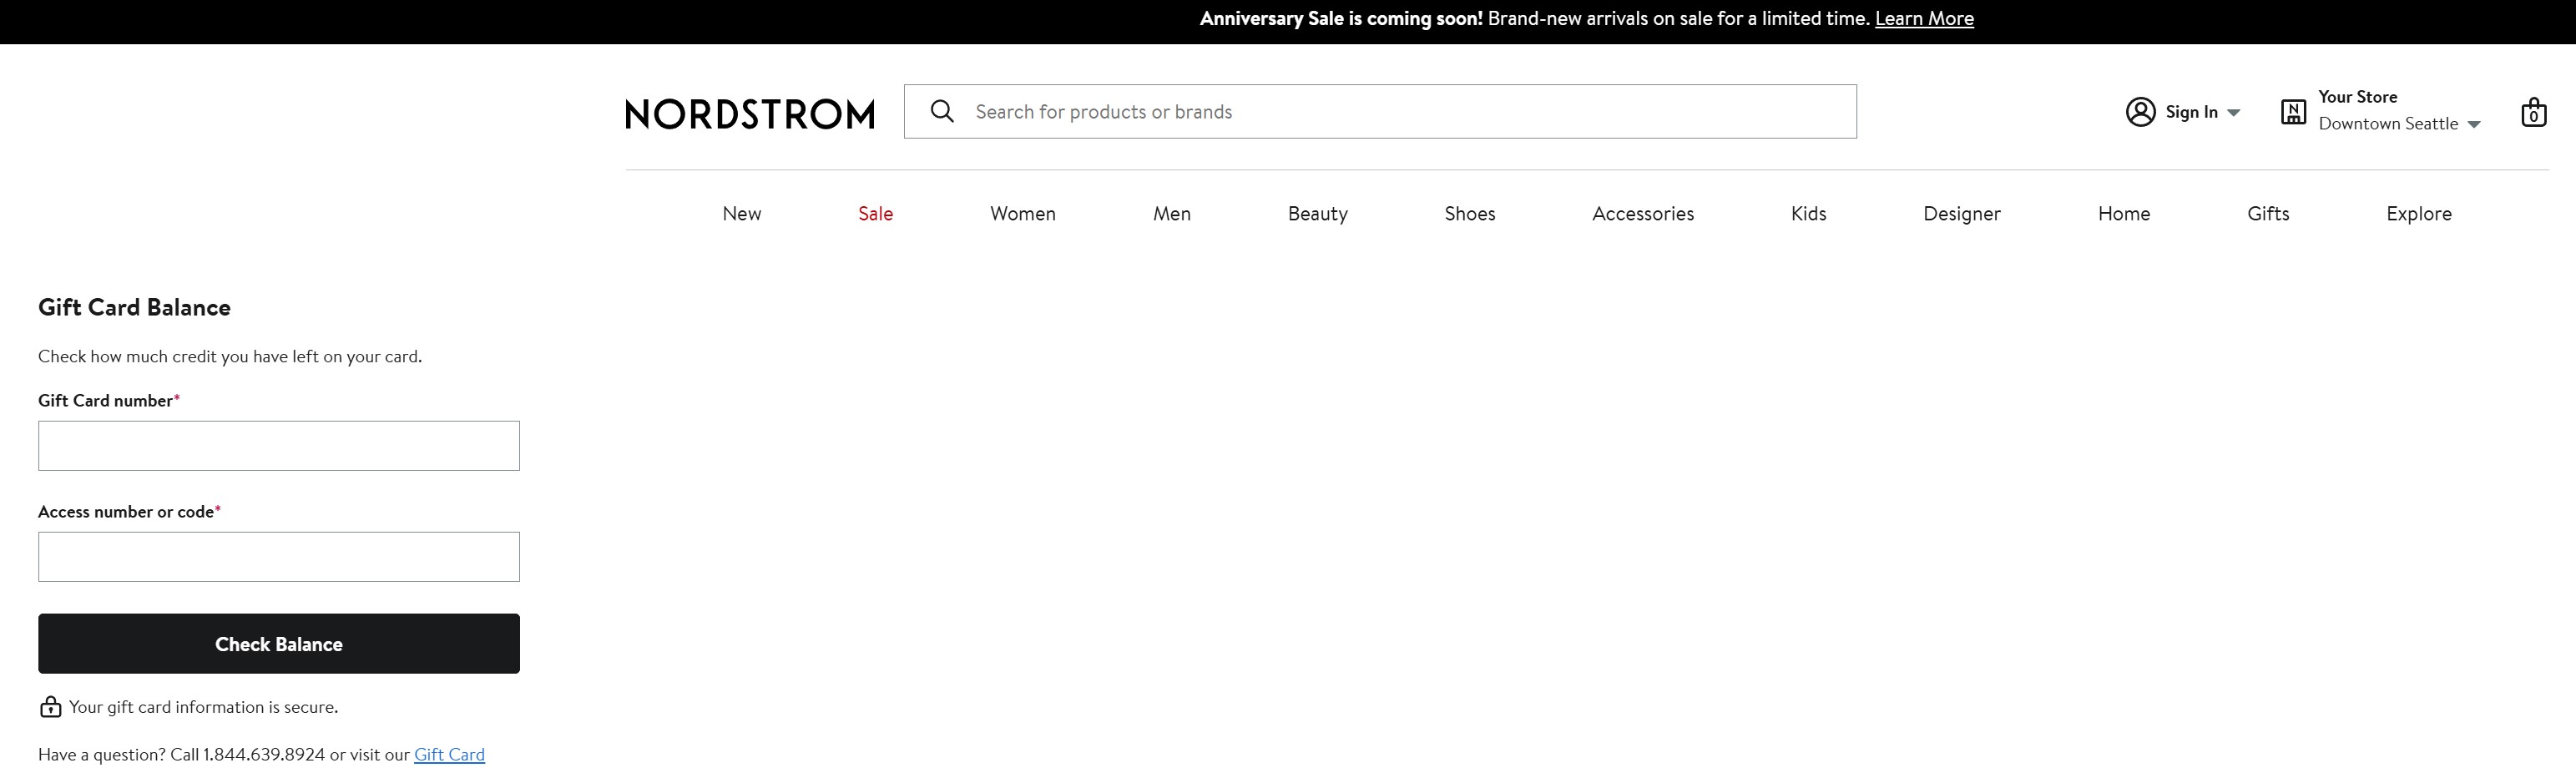Open the Explore menu

[x=2419, y=213]
